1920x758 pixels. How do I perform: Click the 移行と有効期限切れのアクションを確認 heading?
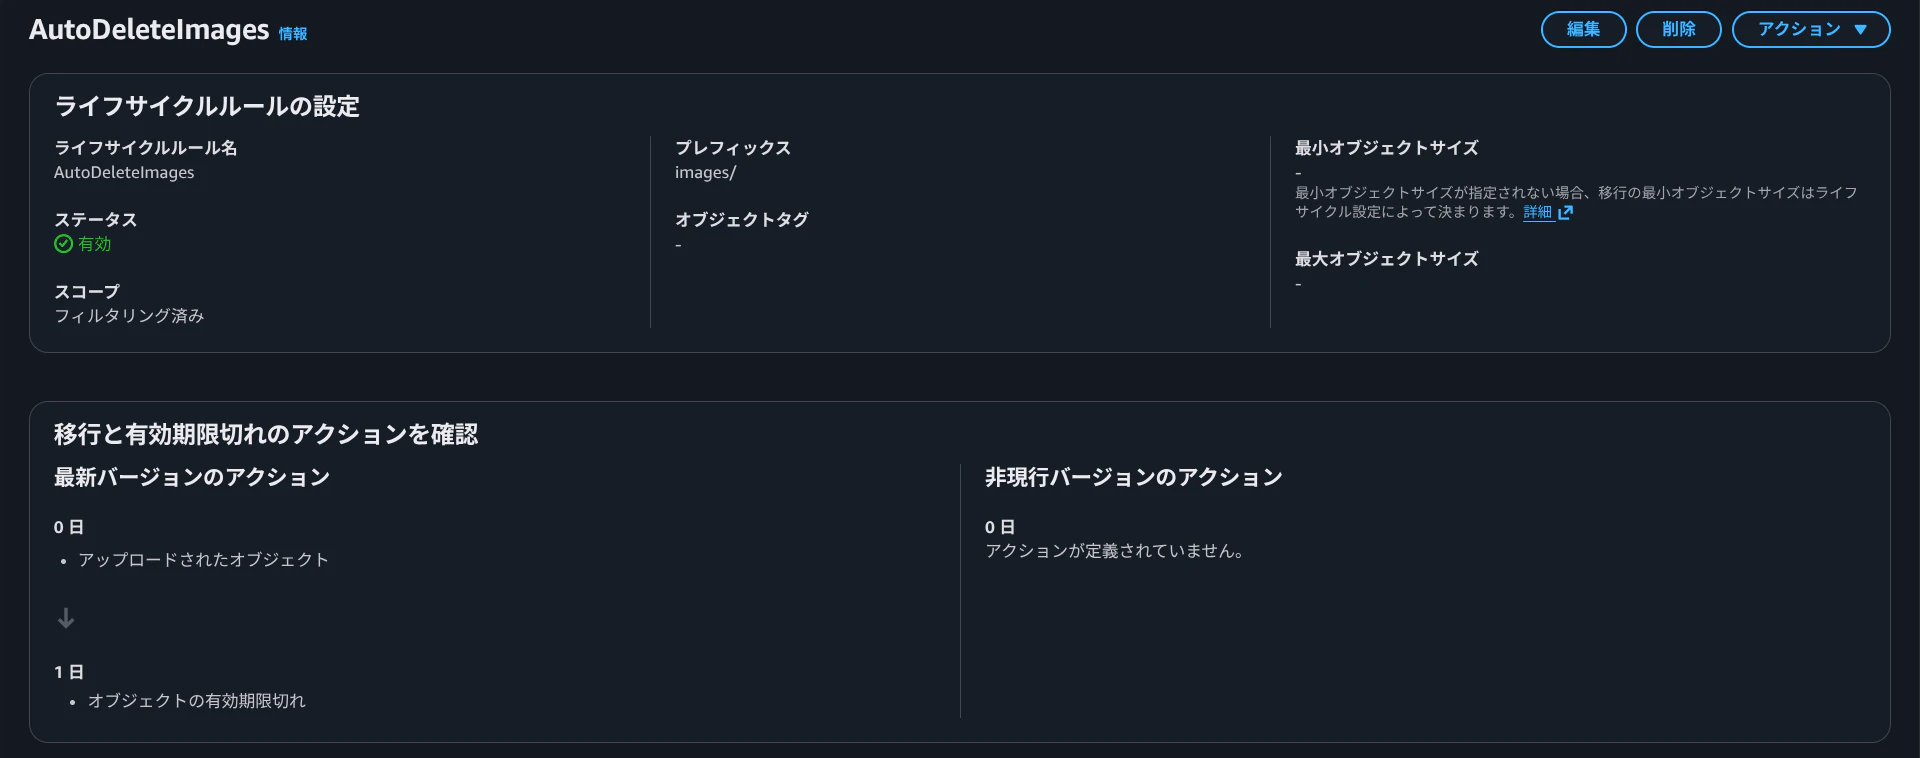265,434
